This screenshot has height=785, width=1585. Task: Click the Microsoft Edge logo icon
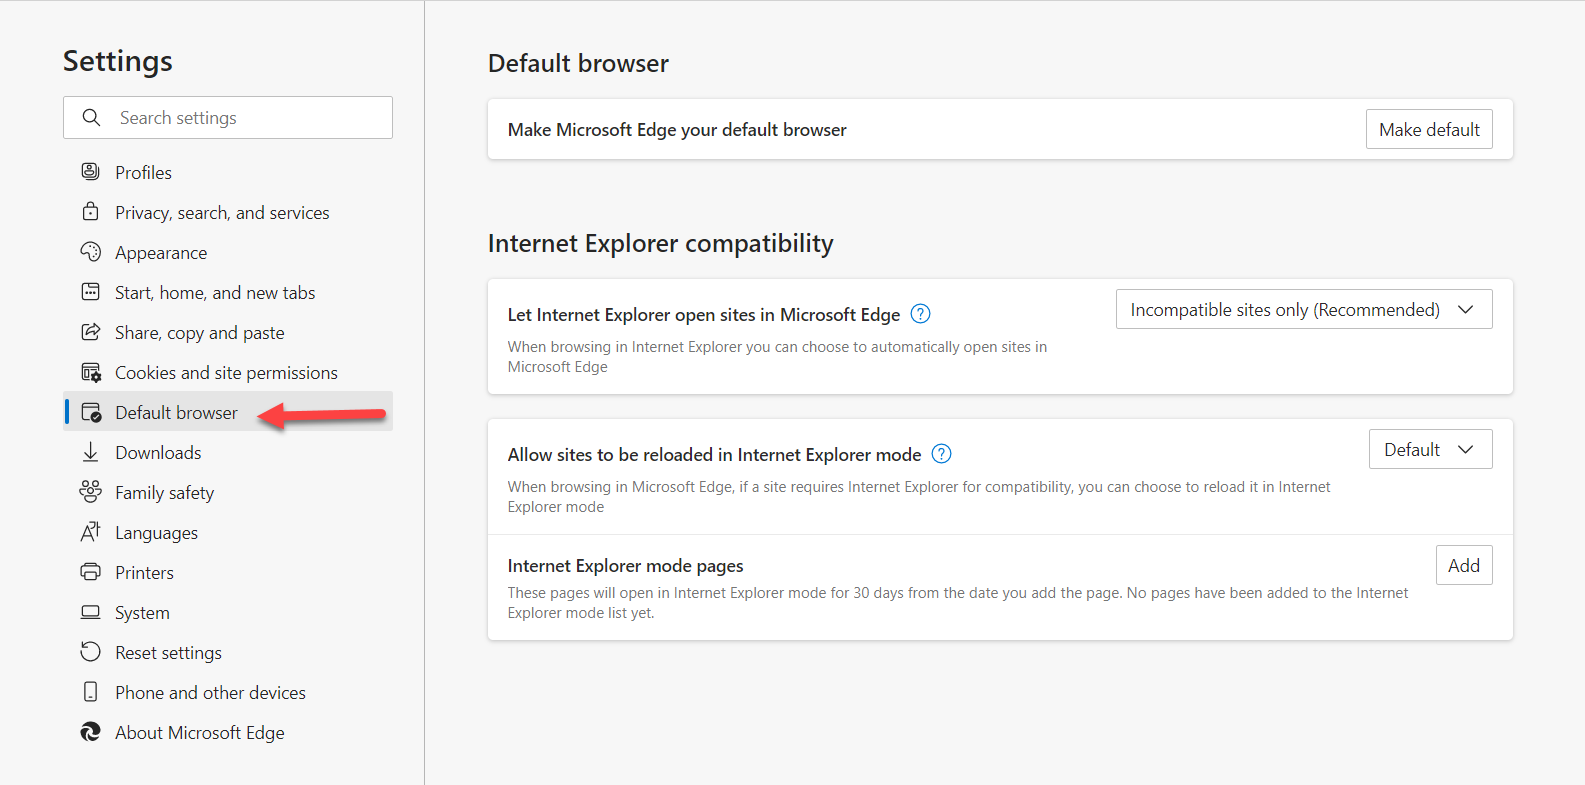(x=90, y=732)
